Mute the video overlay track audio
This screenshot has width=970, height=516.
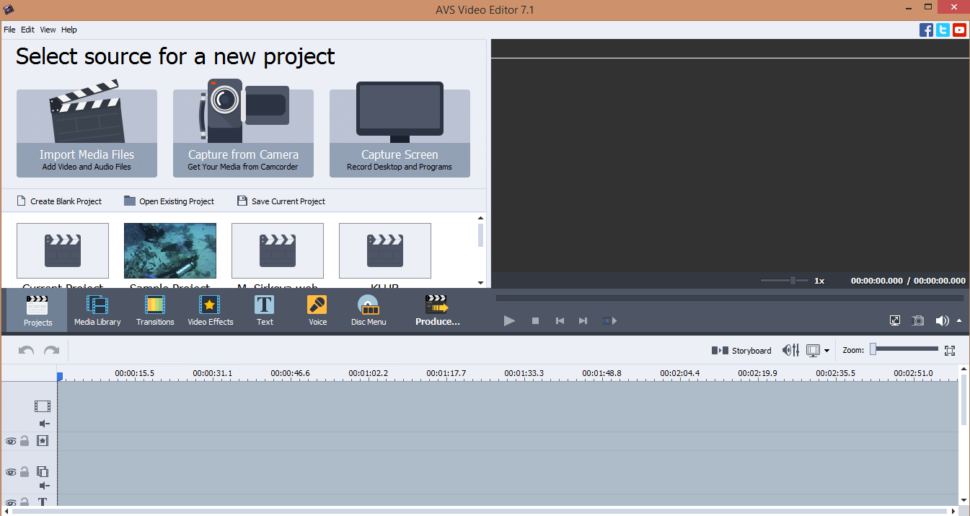coord(44,486)
